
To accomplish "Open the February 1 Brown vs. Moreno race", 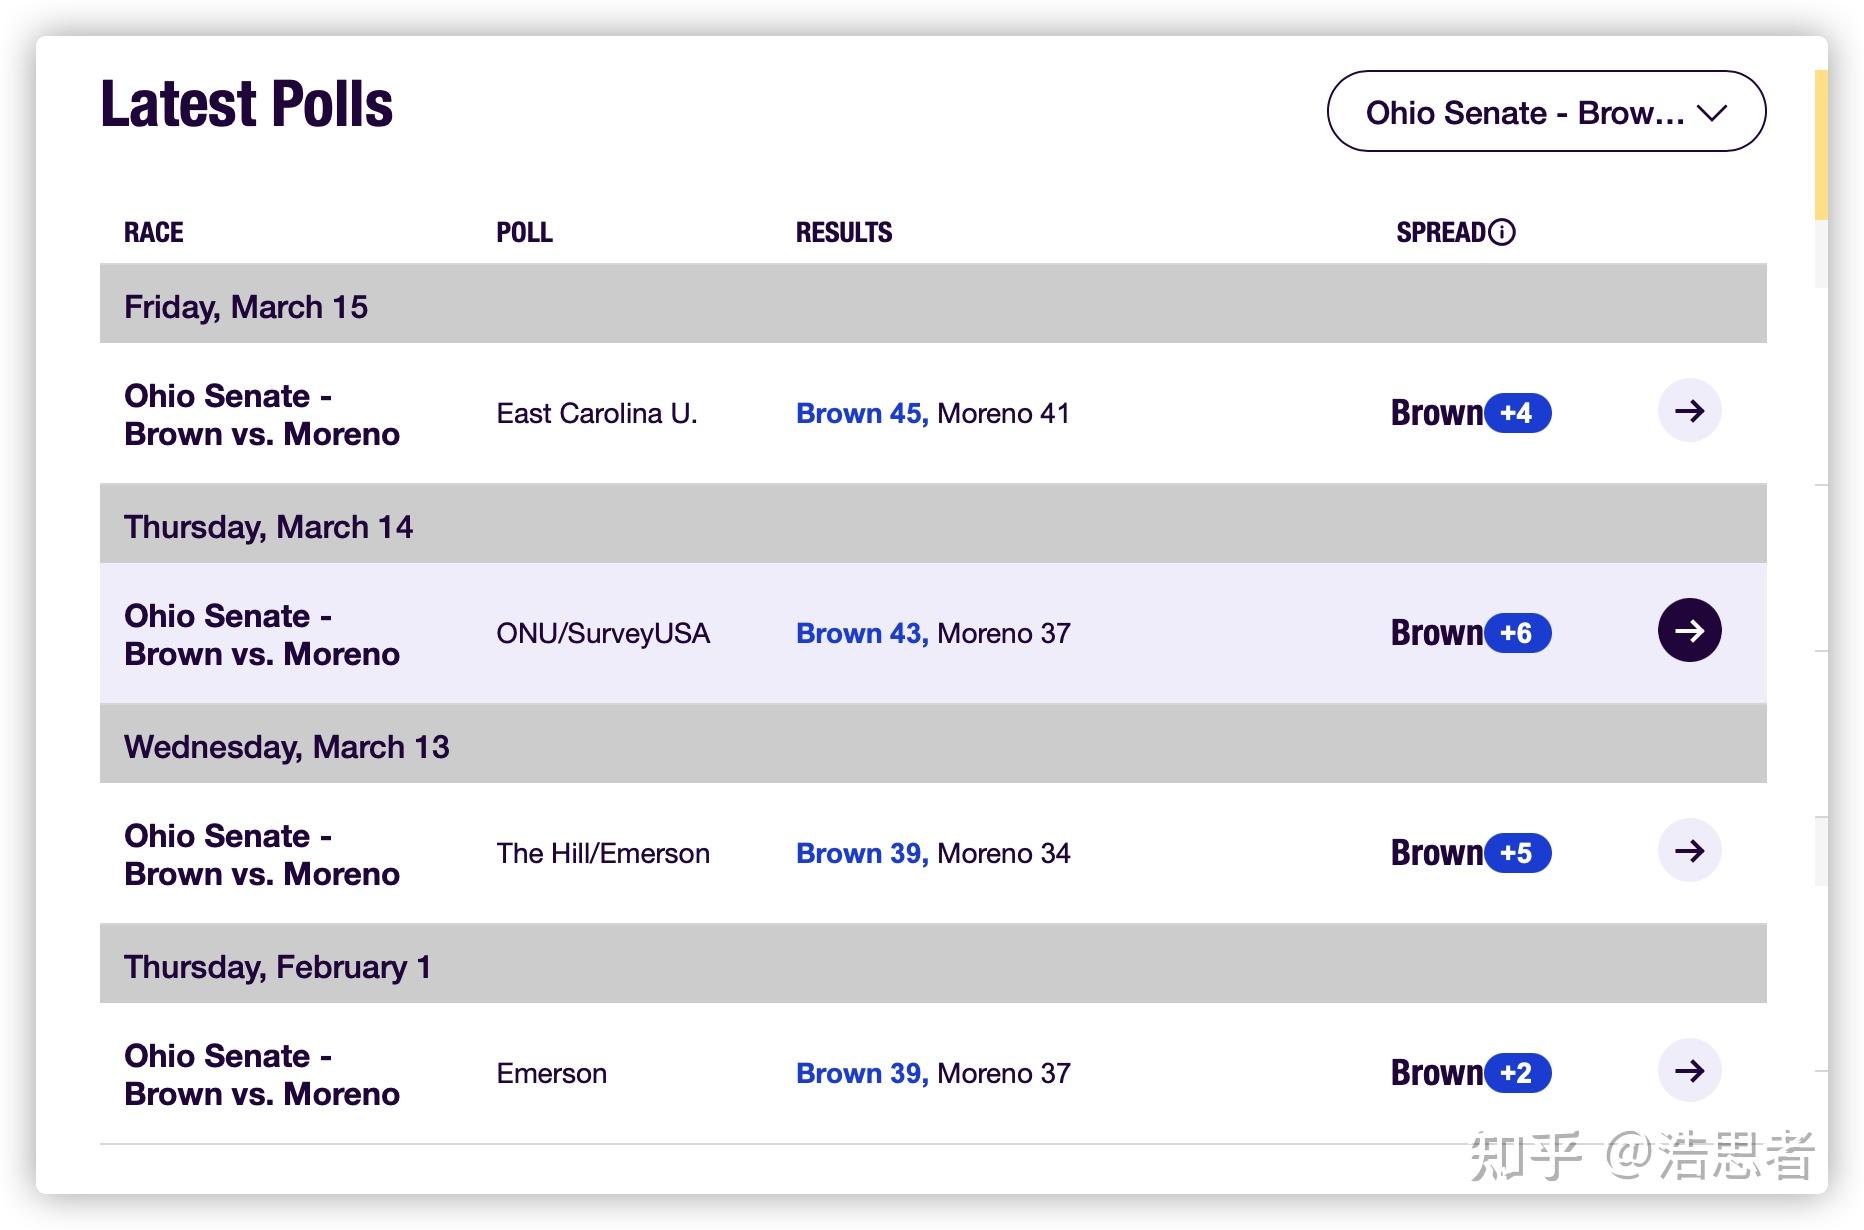I will [x=261, y=1075].
